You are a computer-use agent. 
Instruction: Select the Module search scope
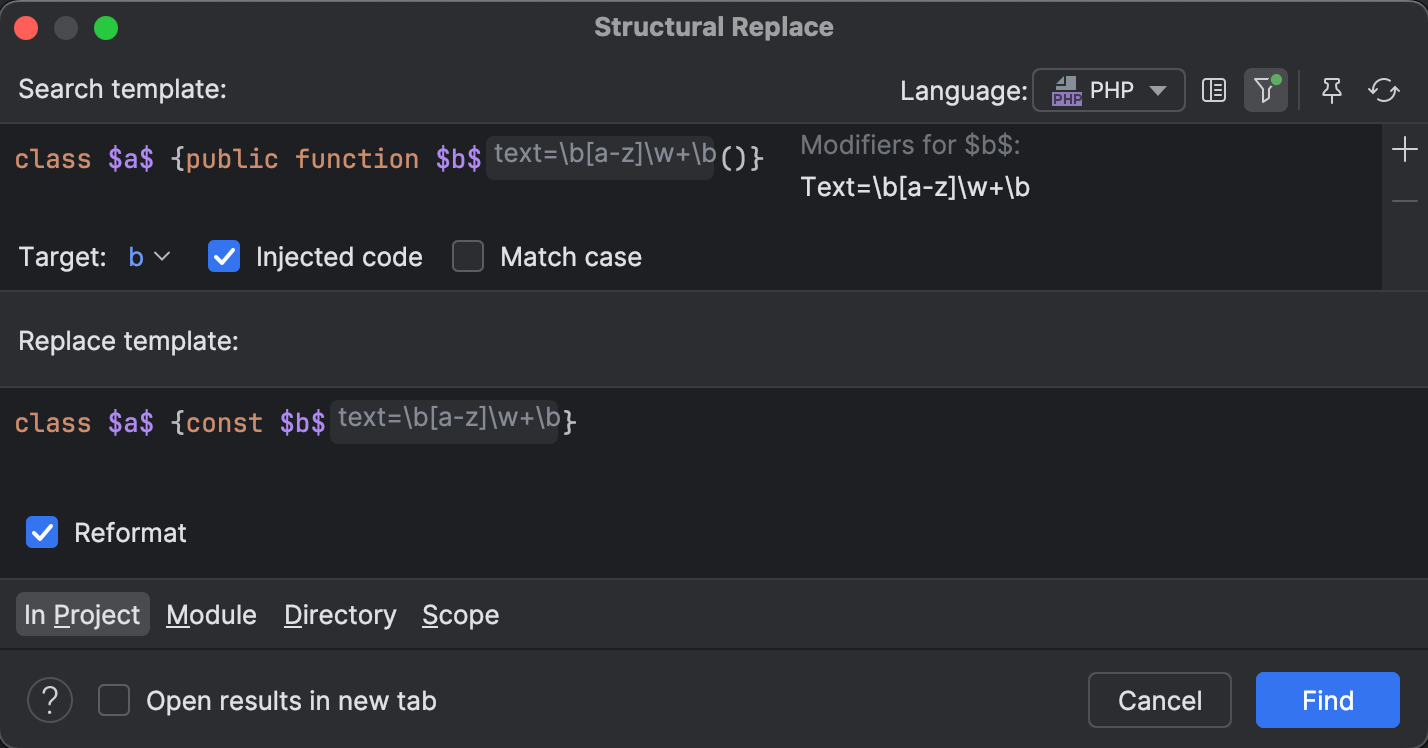point(211,614)
